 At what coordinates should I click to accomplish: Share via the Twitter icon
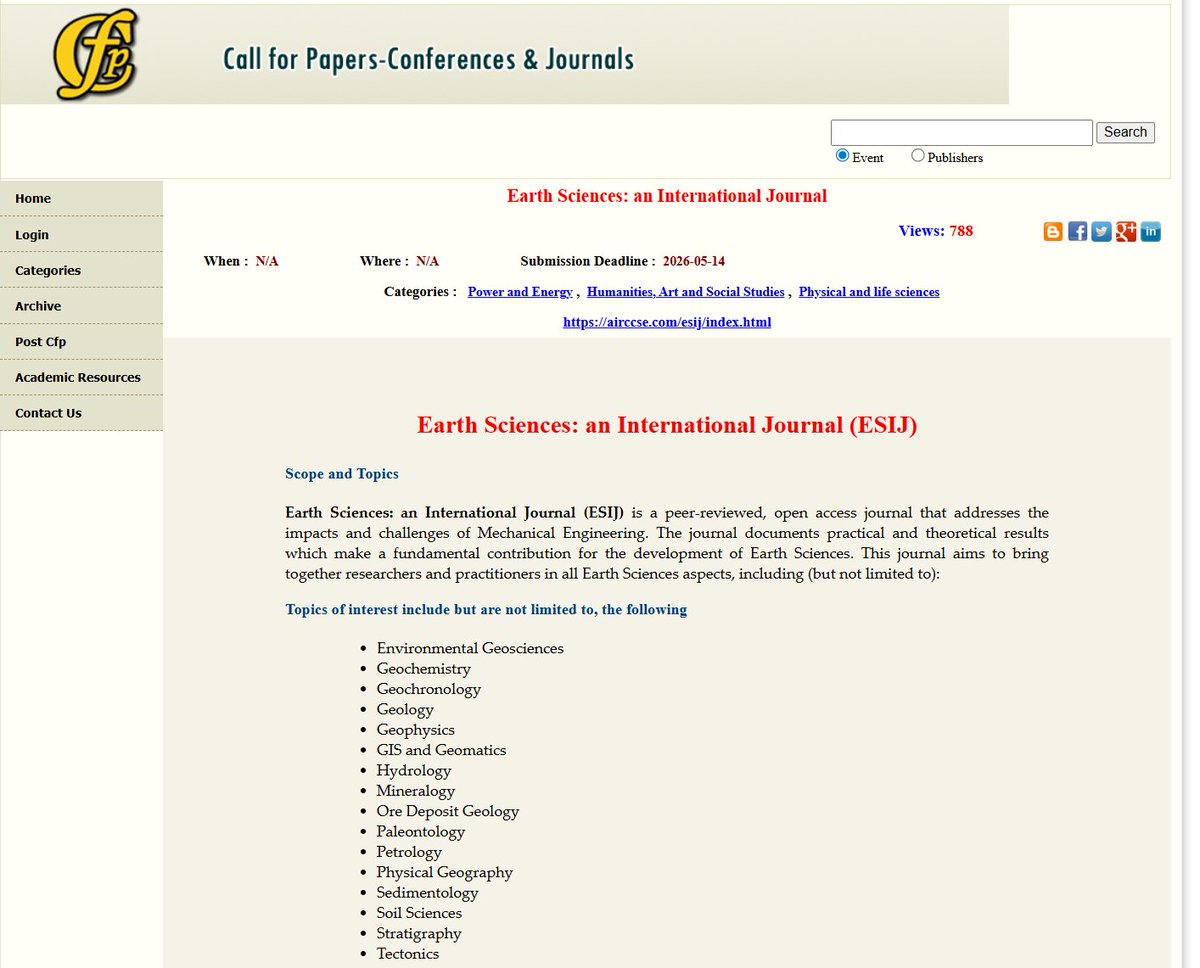pos(1101,232)
